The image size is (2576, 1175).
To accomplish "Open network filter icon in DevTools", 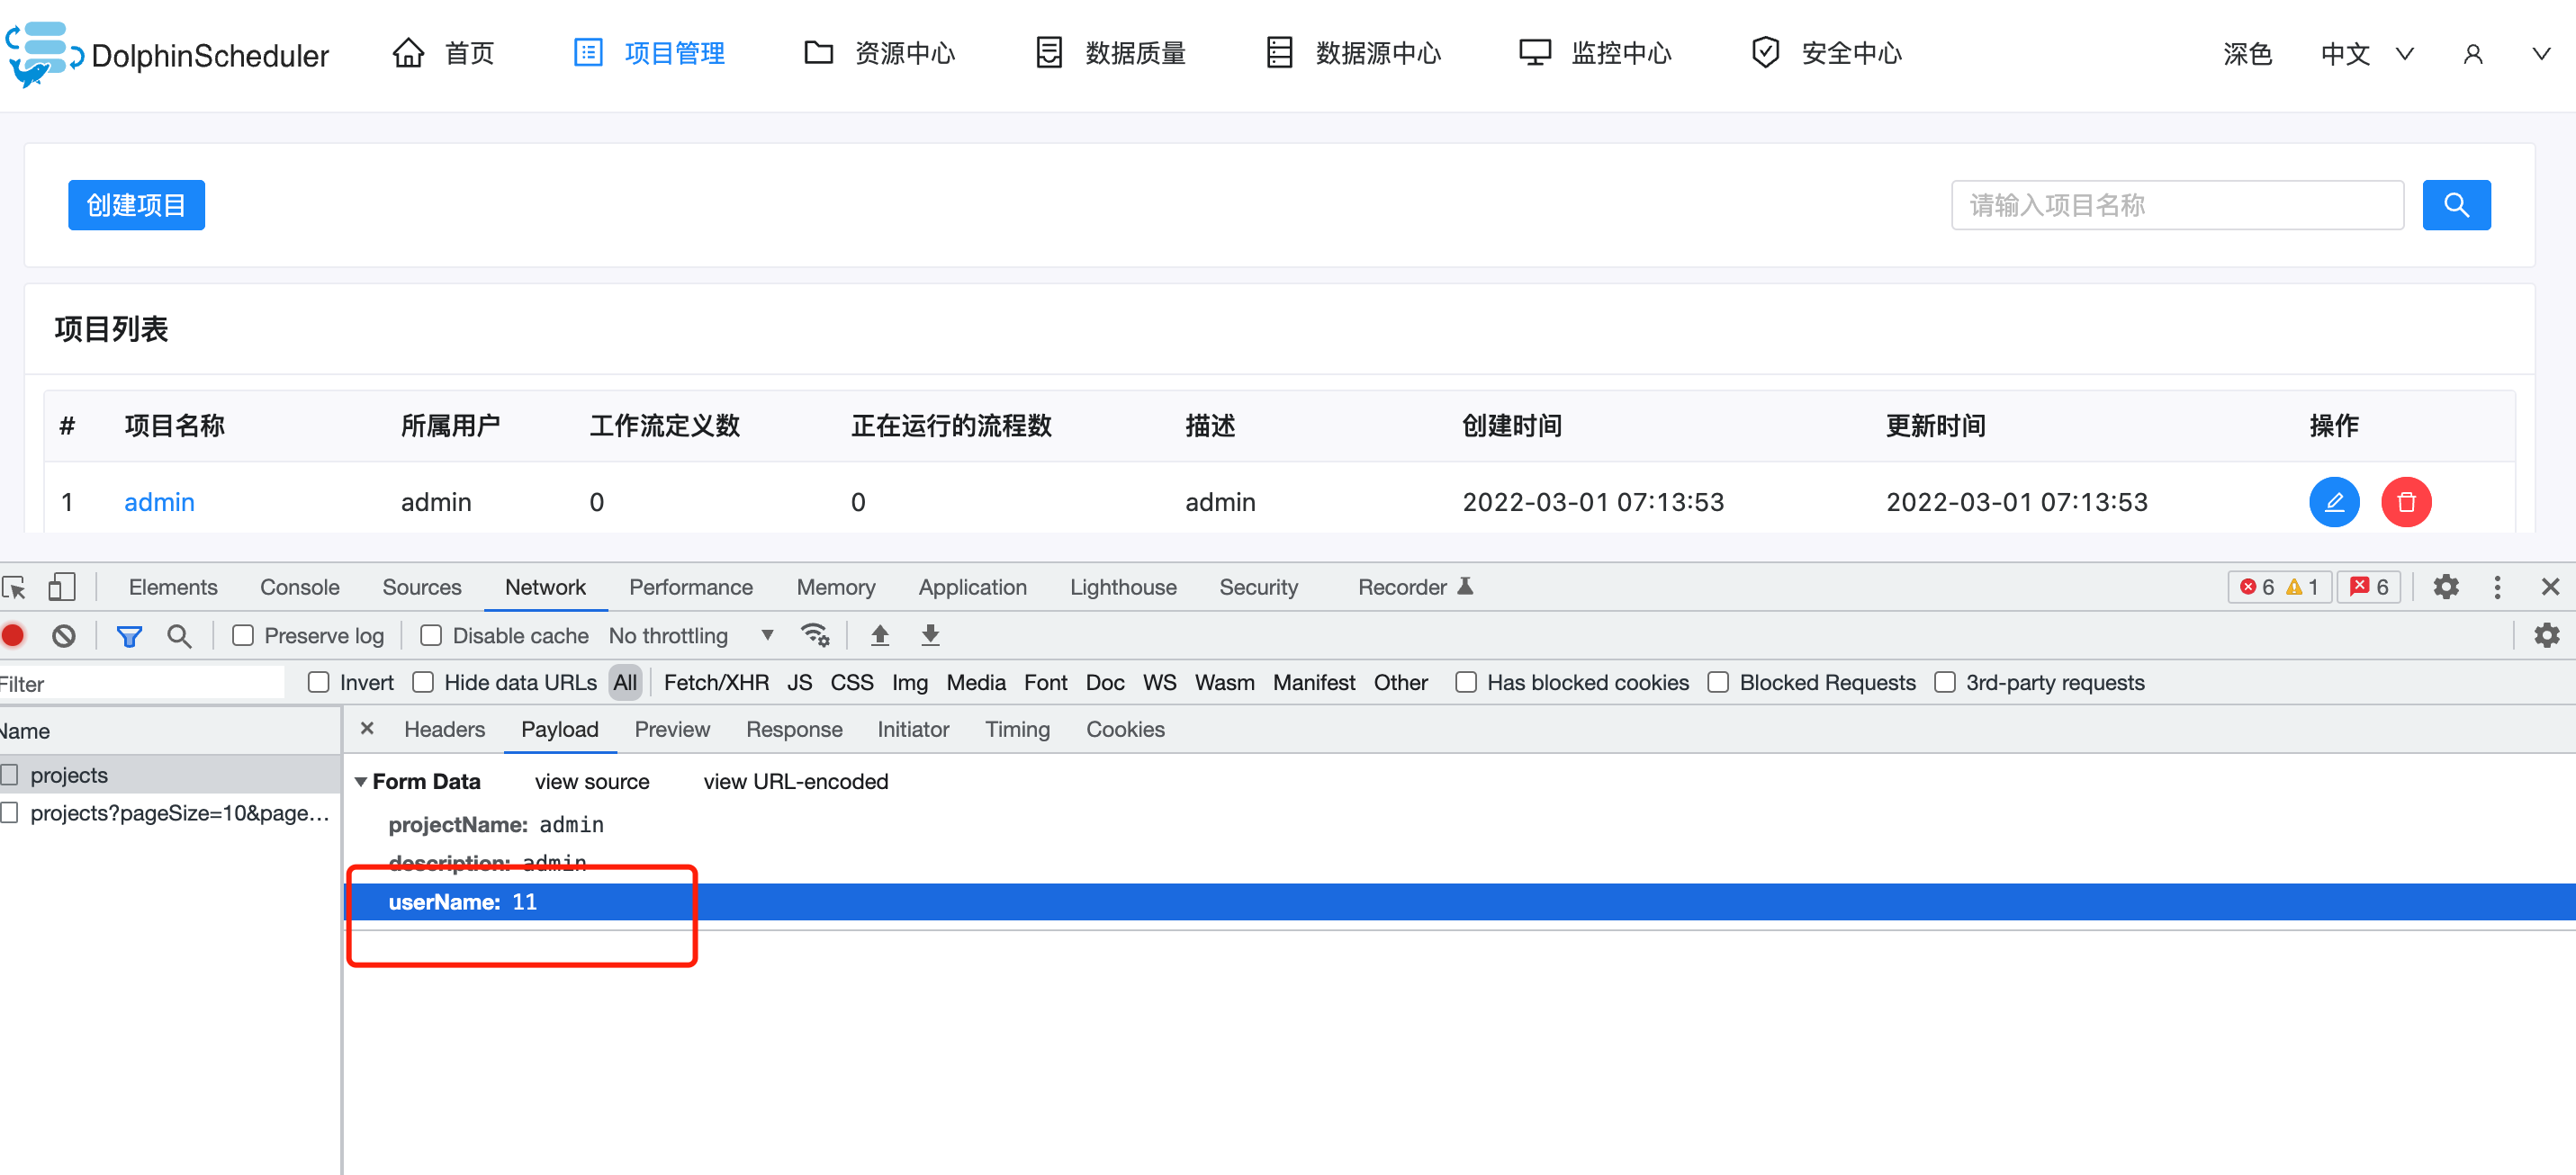I will click(130, 635).
